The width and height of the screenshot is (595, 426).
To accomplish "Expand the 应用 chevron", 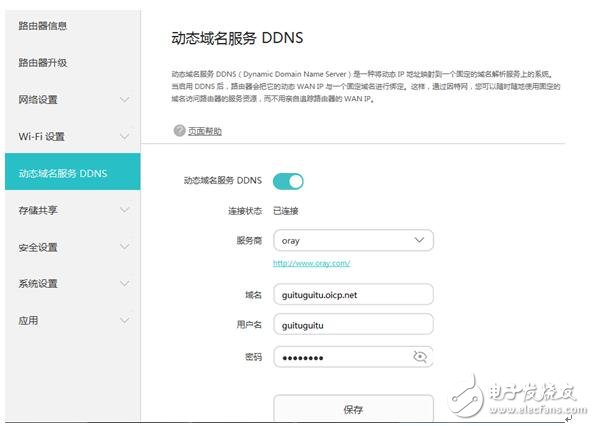I will tap(124, 321).
